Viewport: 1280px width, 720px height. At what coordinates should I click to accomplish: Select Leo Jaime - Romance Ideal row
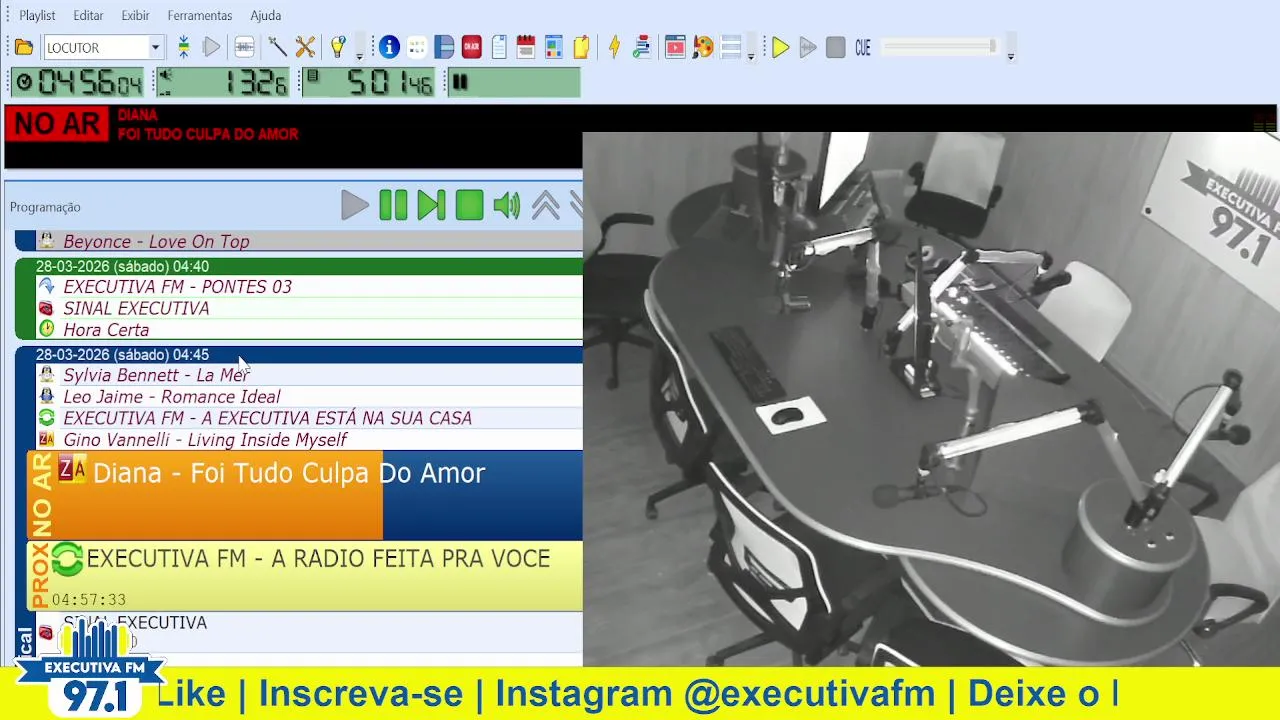tap(308, 396)
